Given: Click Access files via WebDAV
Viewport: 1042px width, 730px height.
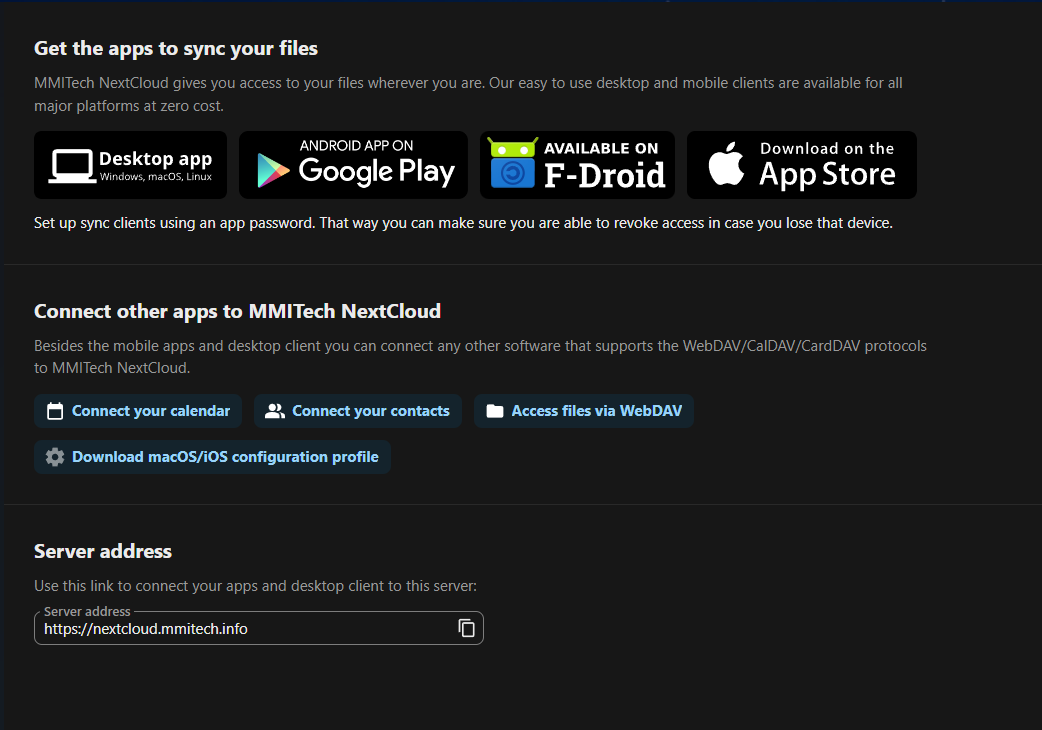Looking at the screenshot, I should (x=584, y=411).
